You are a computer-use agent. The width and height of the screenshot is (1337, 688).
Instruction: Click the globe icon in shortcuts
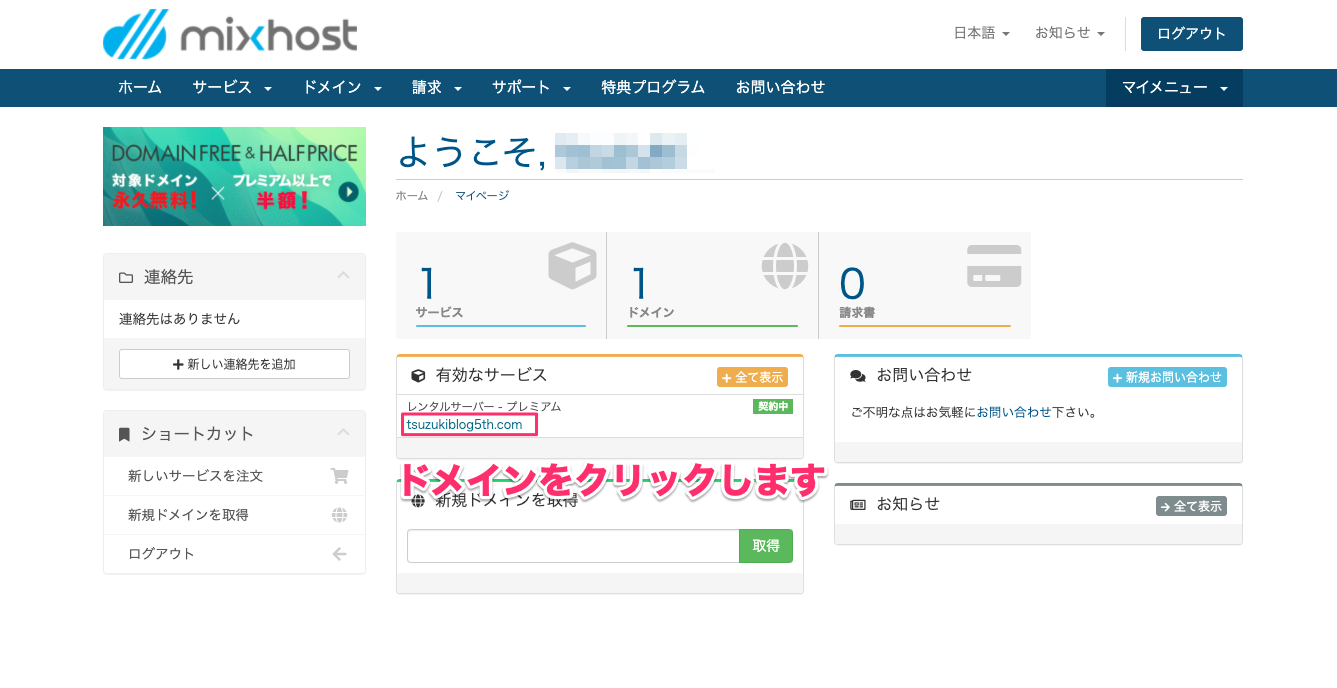click(339, 515)
